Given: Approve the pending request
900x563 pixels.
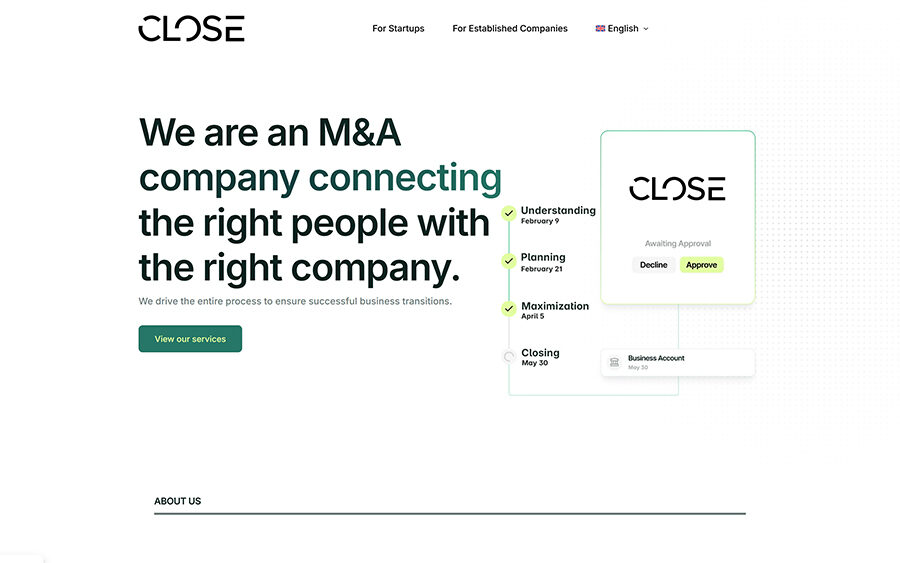Looking at the screenshot, I should [701, 265].
